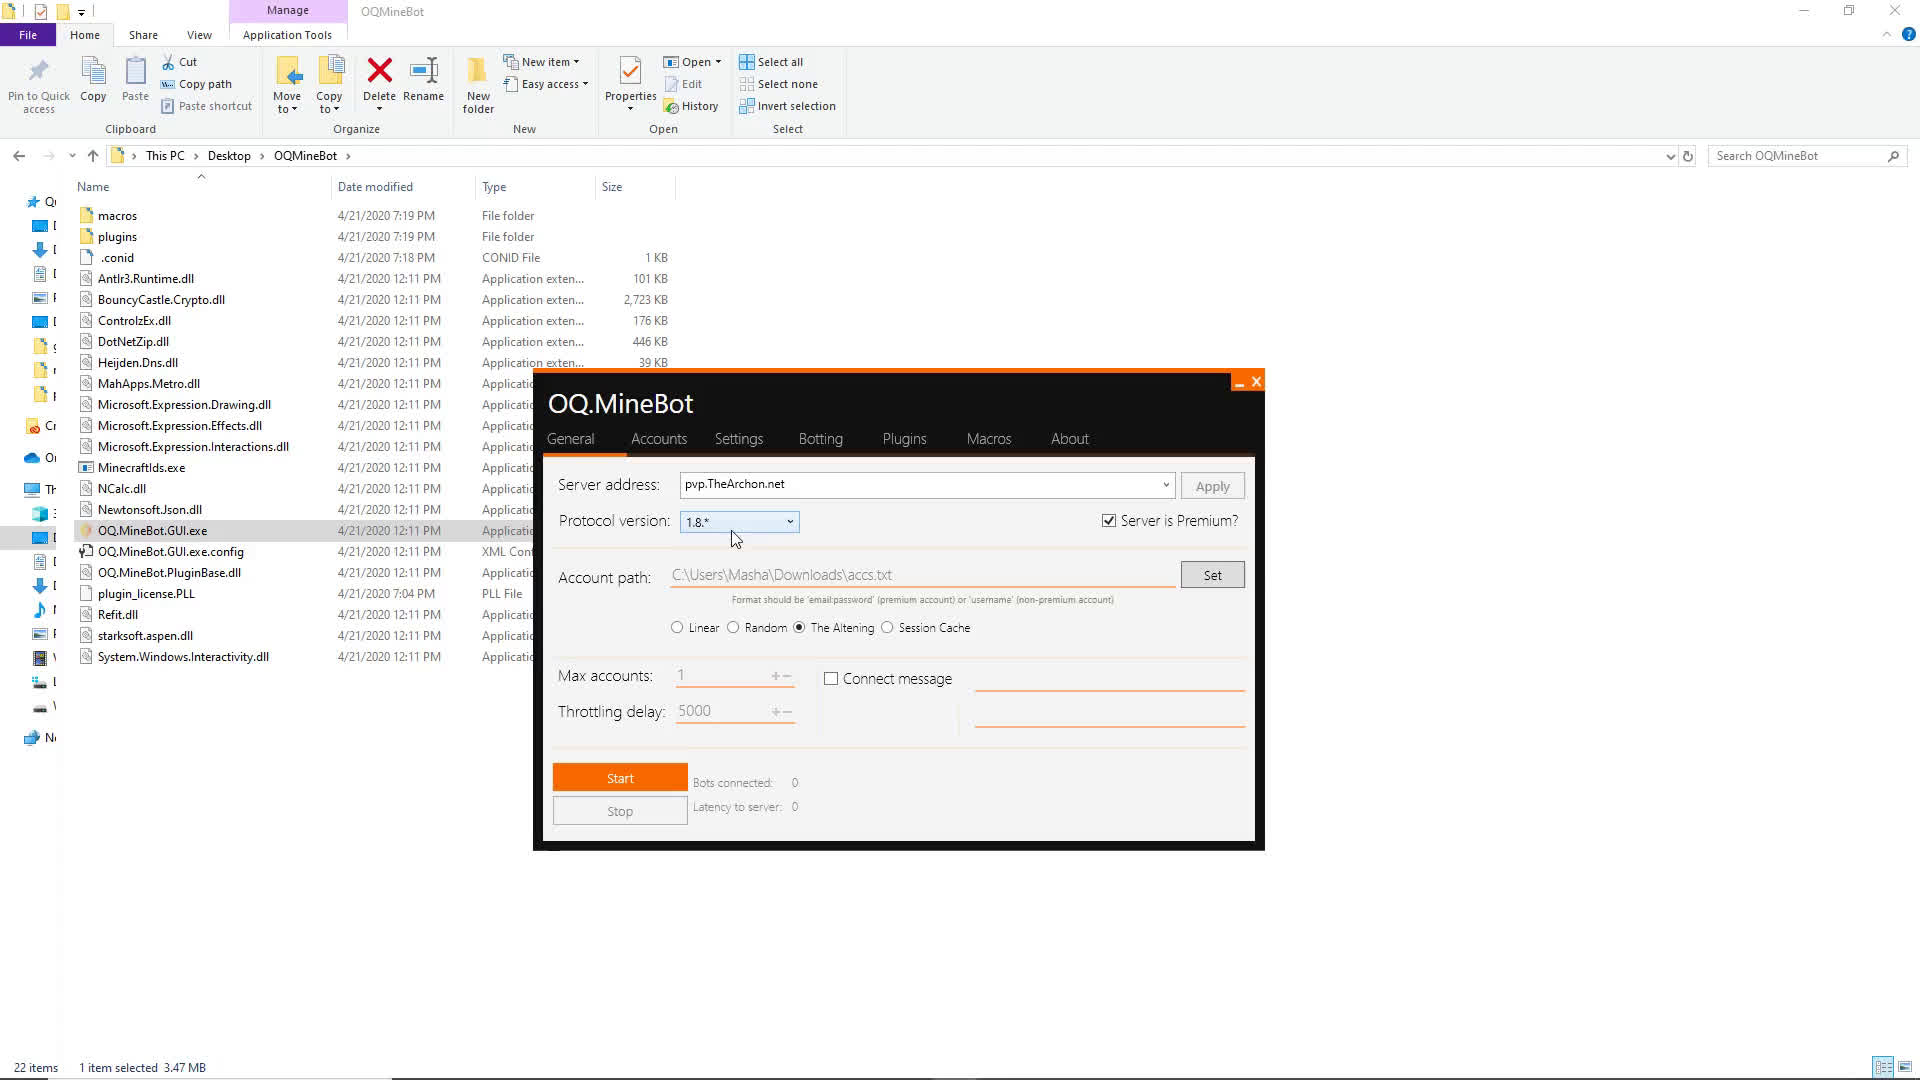This screenshot has height=1080, width=1920.
Task: Click the New folder icon
Action: coord(478,71)
